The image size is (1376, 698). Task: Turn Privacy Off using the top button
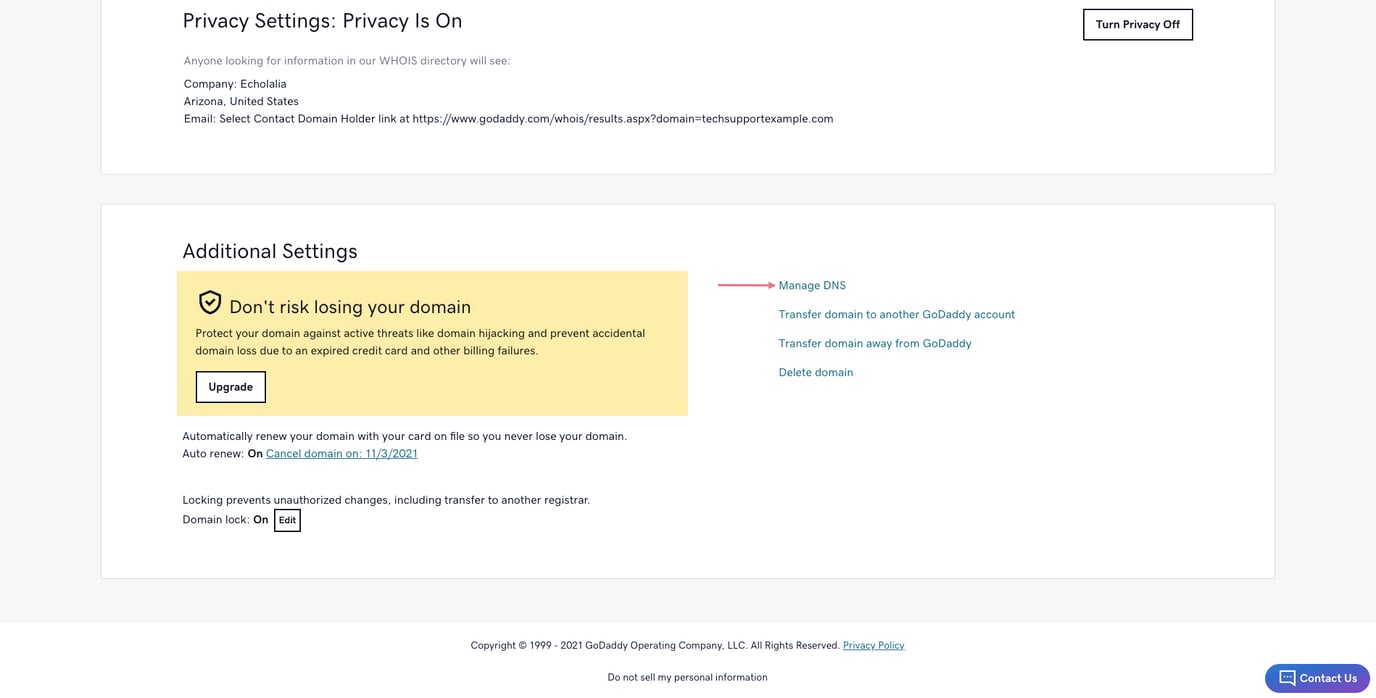coord(1138,22)
